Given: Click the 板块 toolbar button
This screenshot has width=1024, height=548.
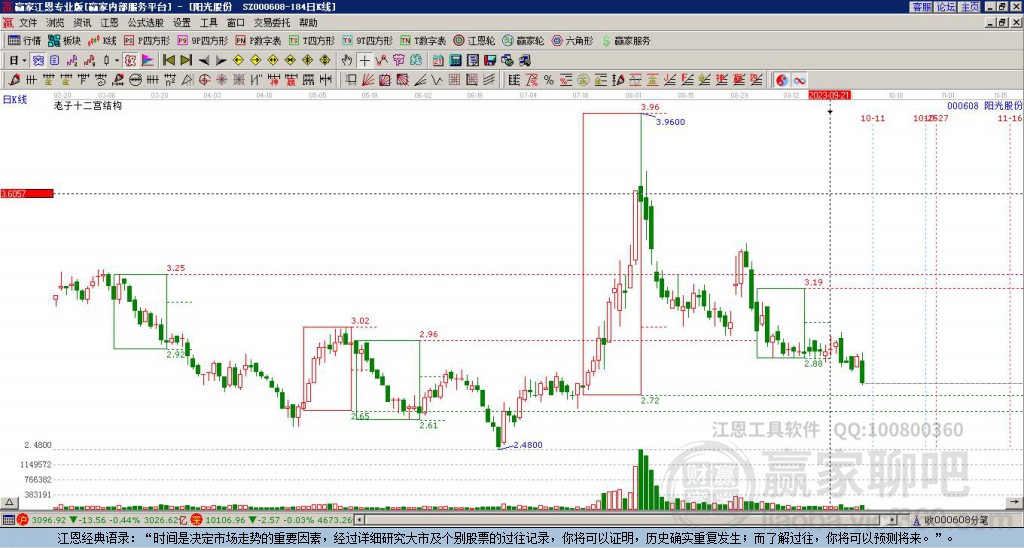Looking at the screenshot, I should [65, 40].
